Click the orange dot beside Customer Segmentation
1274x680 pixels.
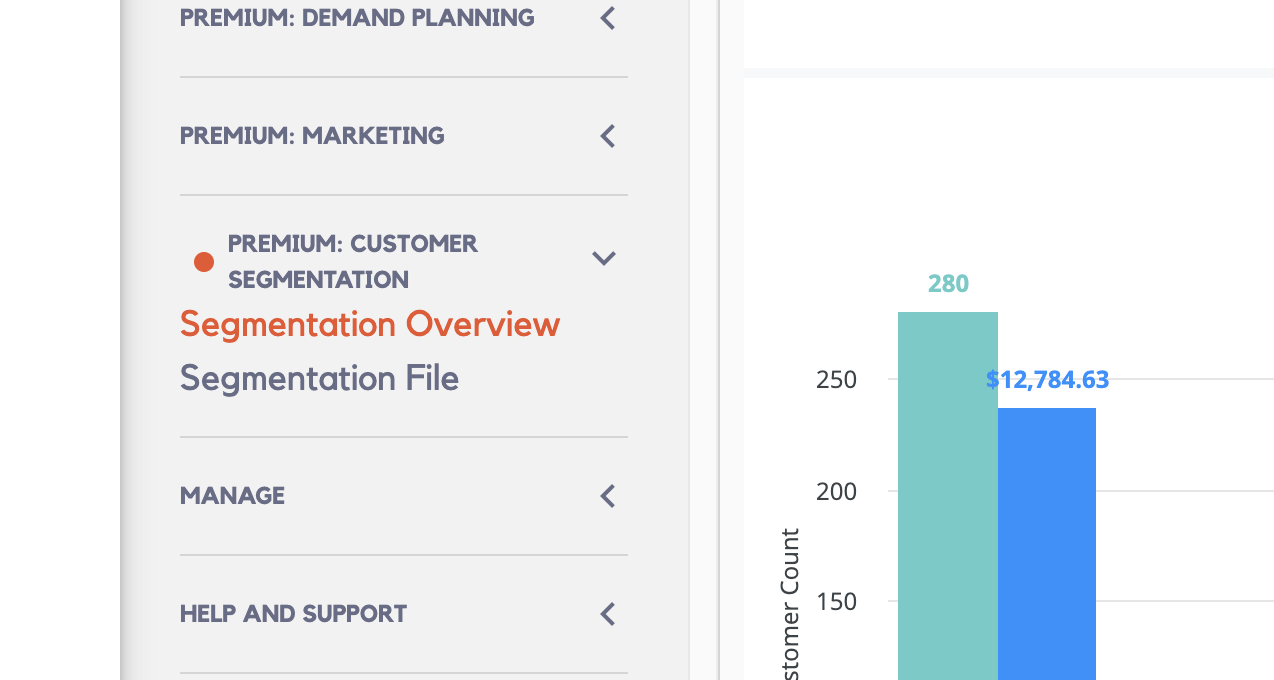coord(204,262)
